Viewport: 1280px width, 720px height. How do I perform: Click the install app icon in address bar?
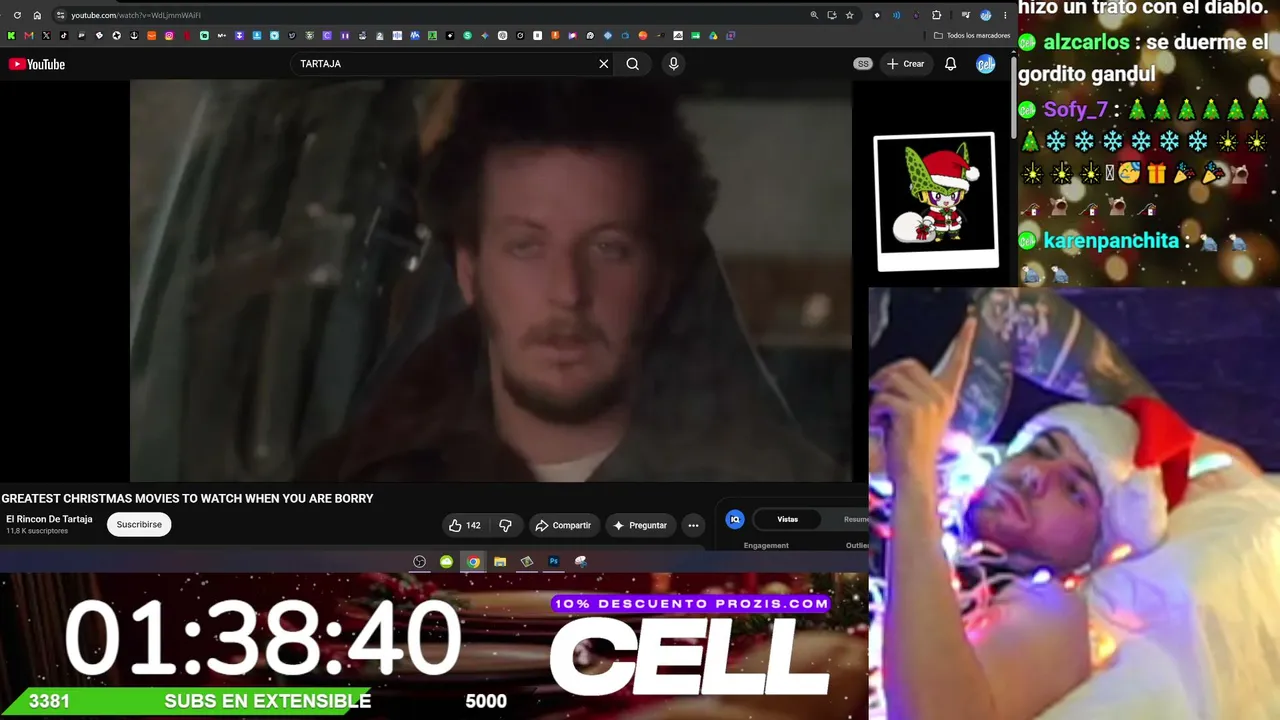(831, 15)
